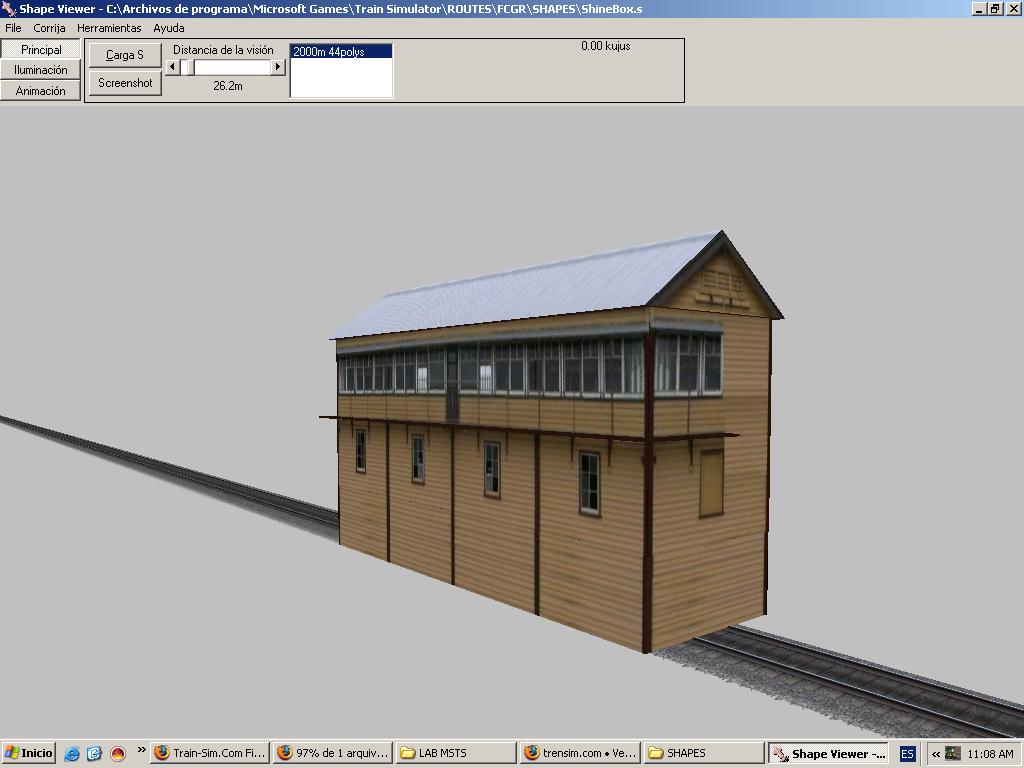Open the File menu
This screenshot has height=768, width=1024.
tap(13, 28)
